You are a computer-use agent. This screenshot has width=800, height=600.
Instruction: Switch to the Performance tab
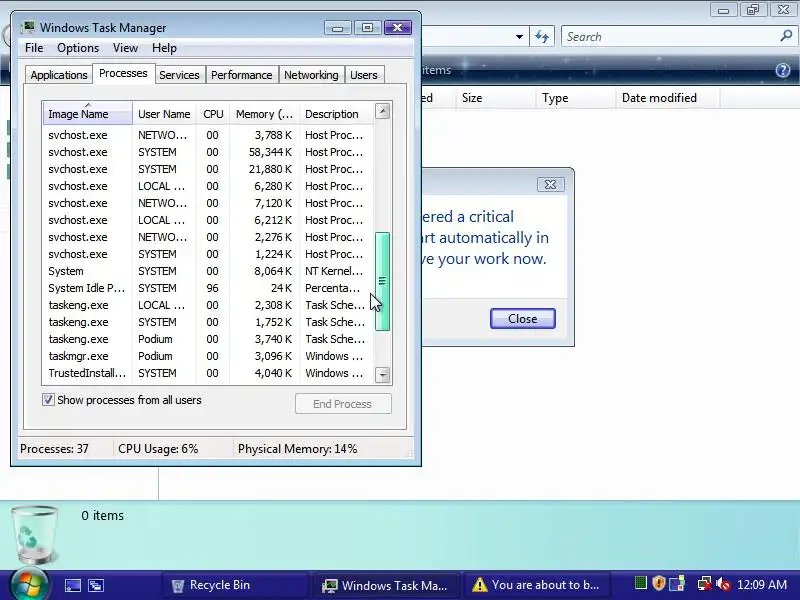coord(242,75)
